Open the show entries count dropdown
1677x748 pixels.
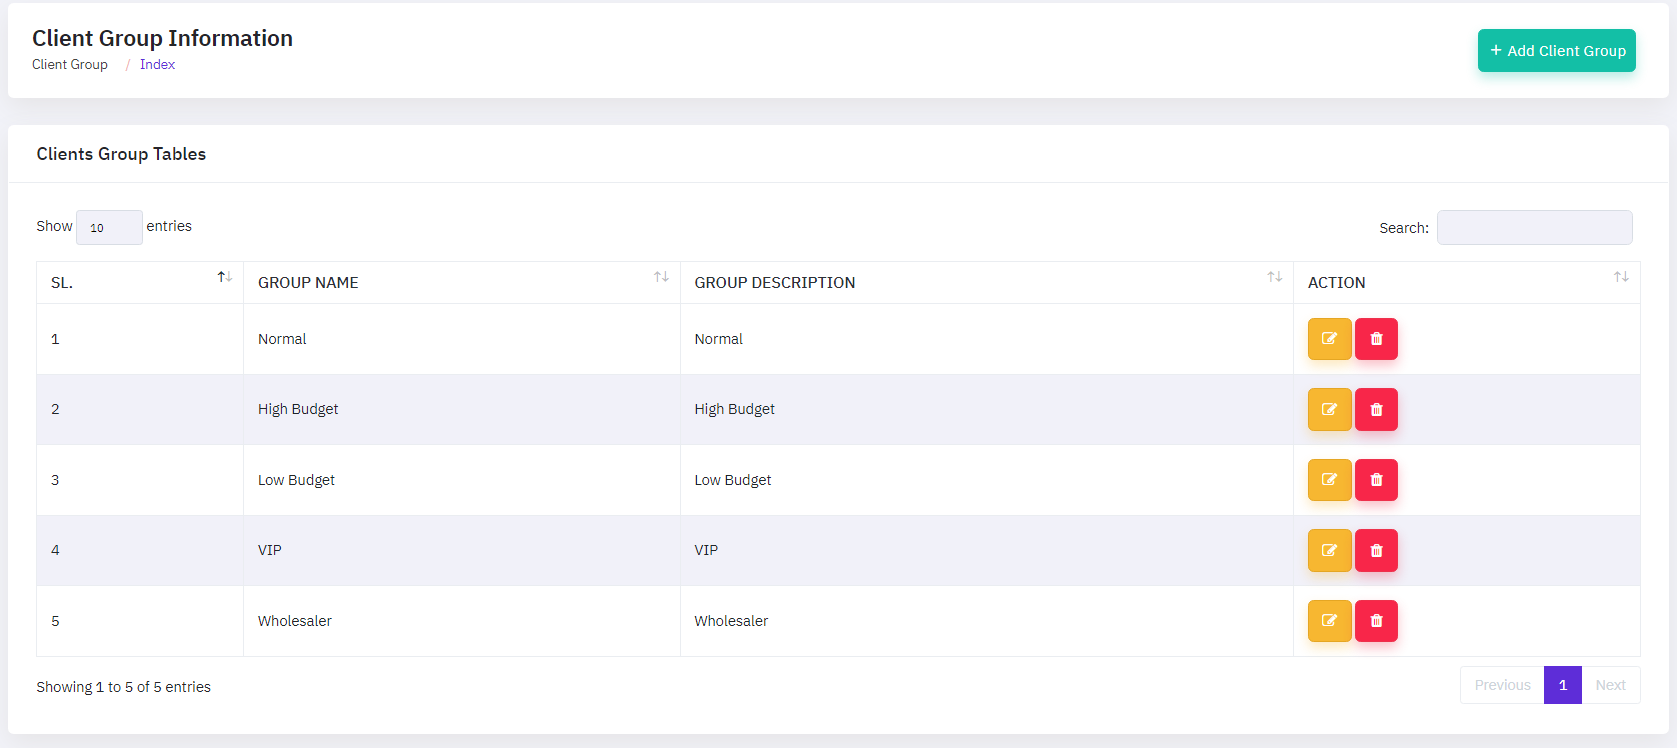109,228
